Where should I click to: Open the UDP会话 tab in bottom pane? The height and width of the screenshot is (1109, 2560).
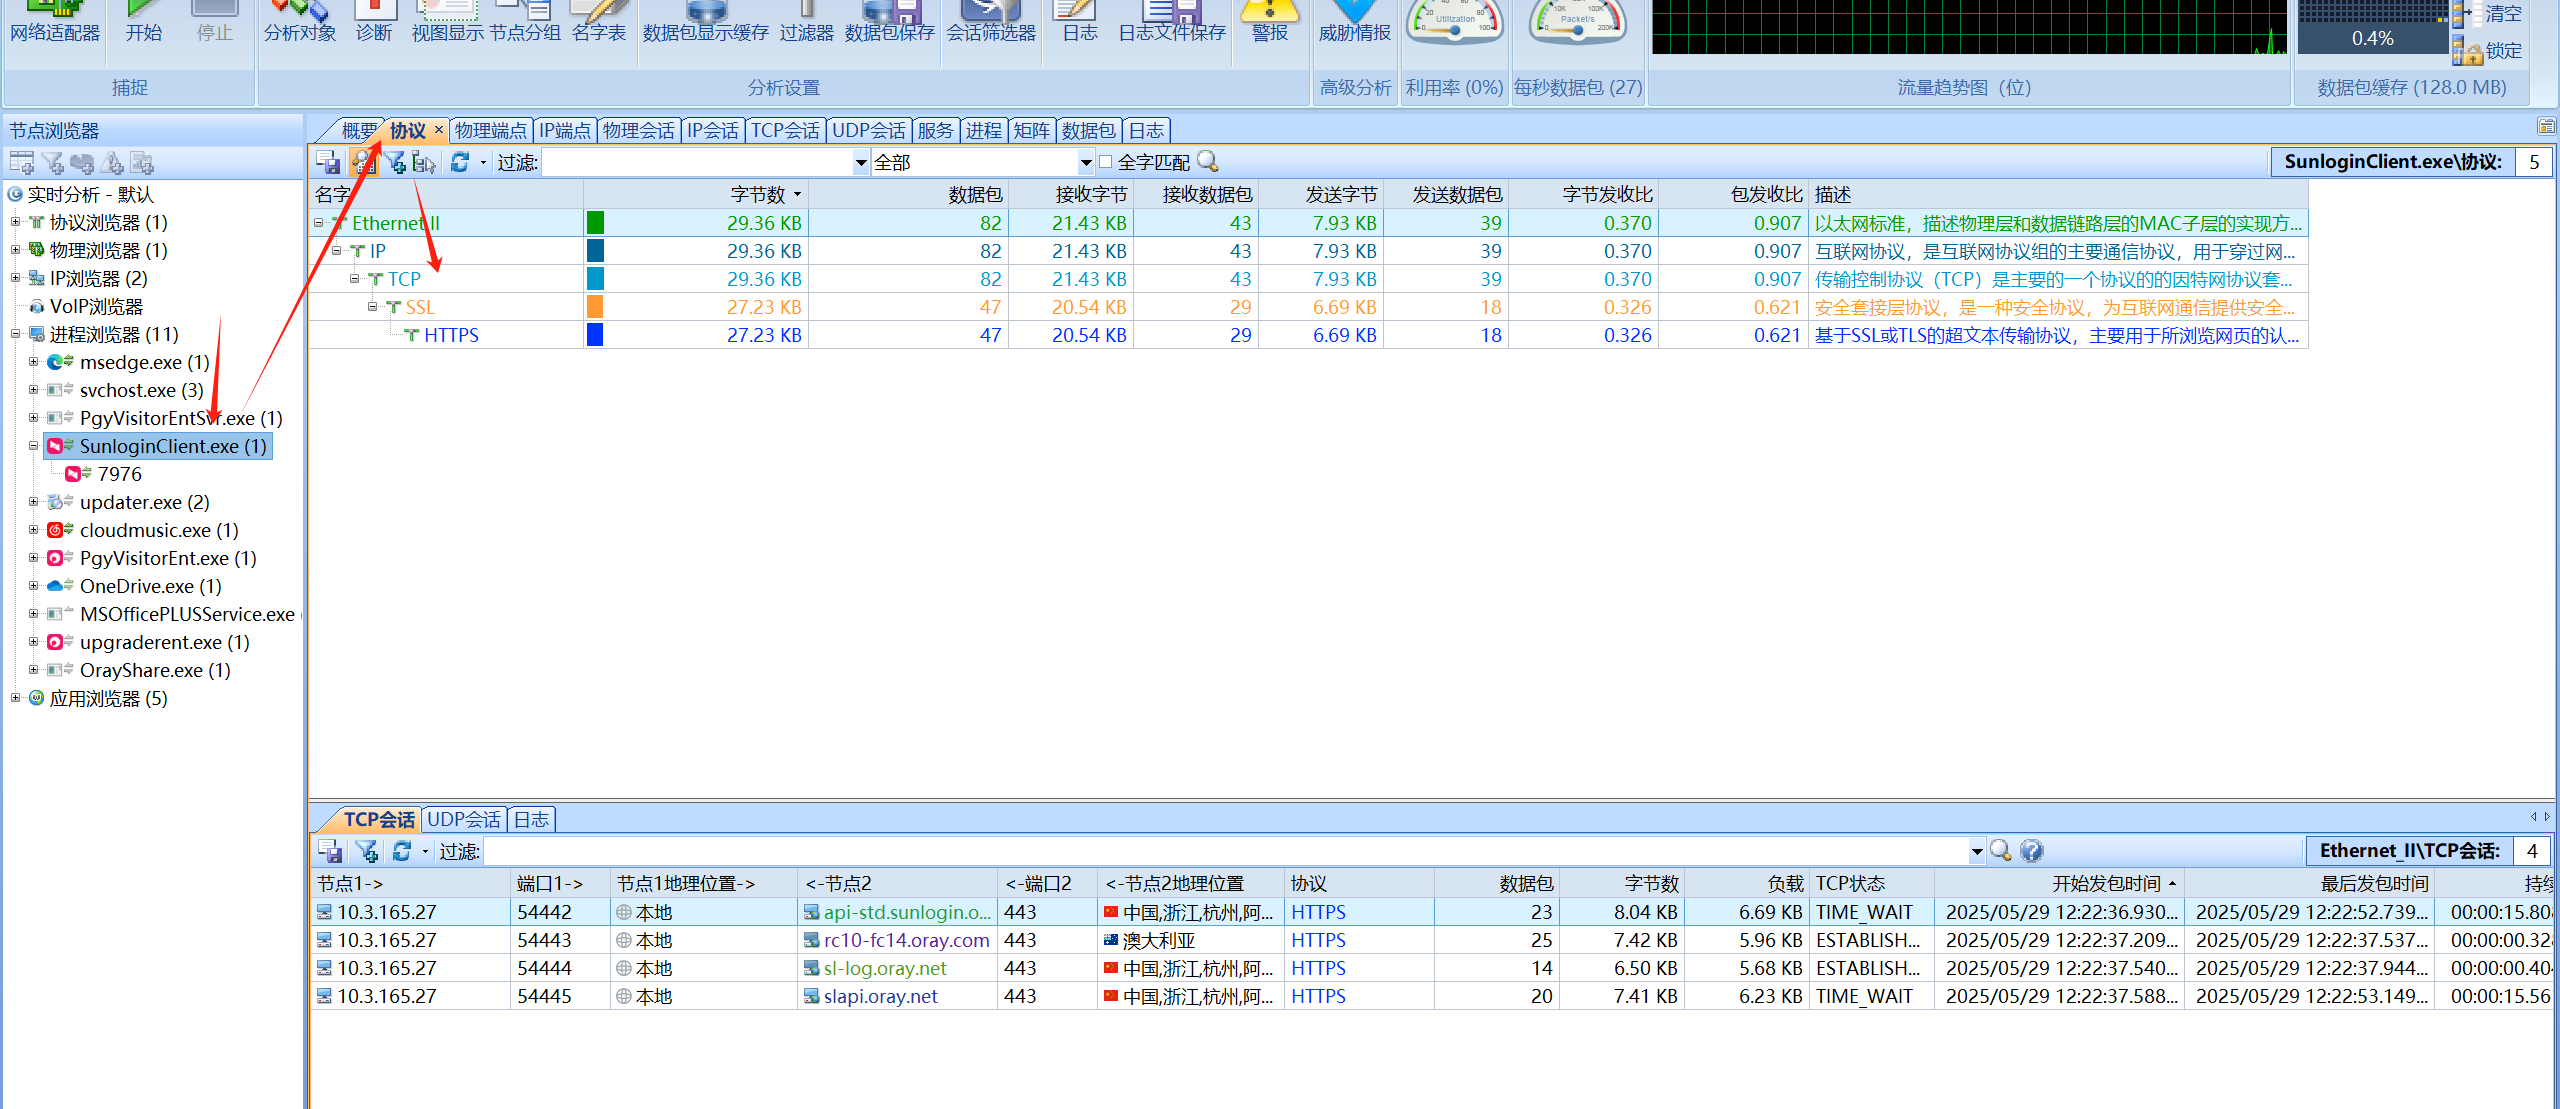click(x=463, y=820)
